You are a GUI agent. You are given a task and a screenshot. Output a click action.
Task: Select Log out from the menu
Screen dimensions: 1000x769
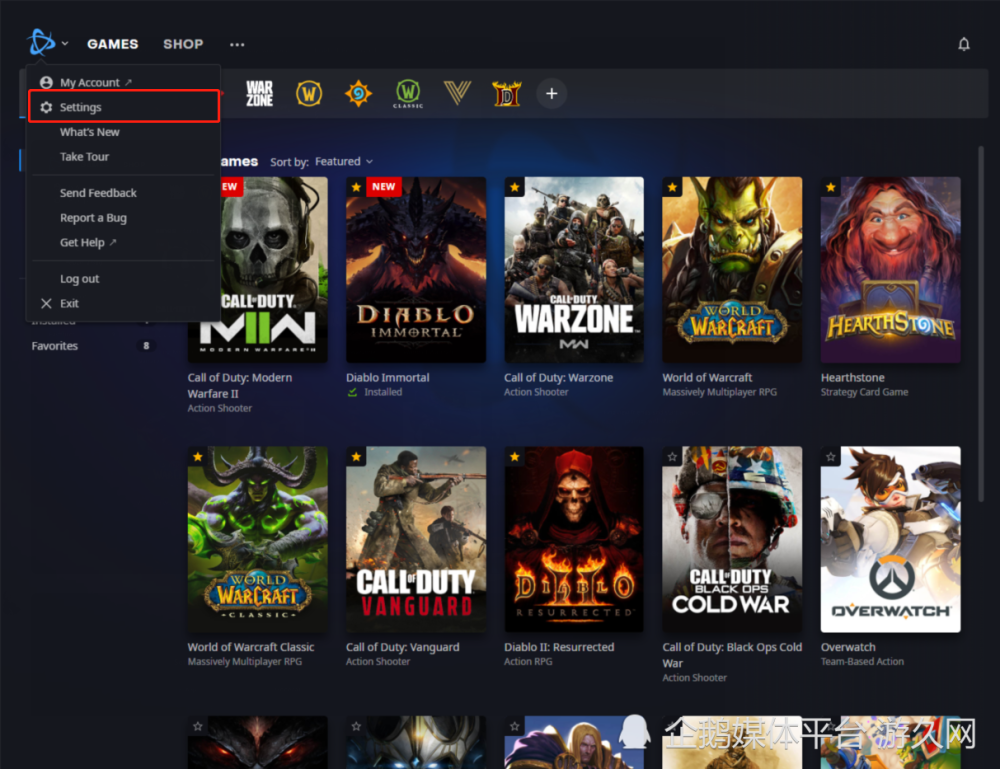coord(80,279)
